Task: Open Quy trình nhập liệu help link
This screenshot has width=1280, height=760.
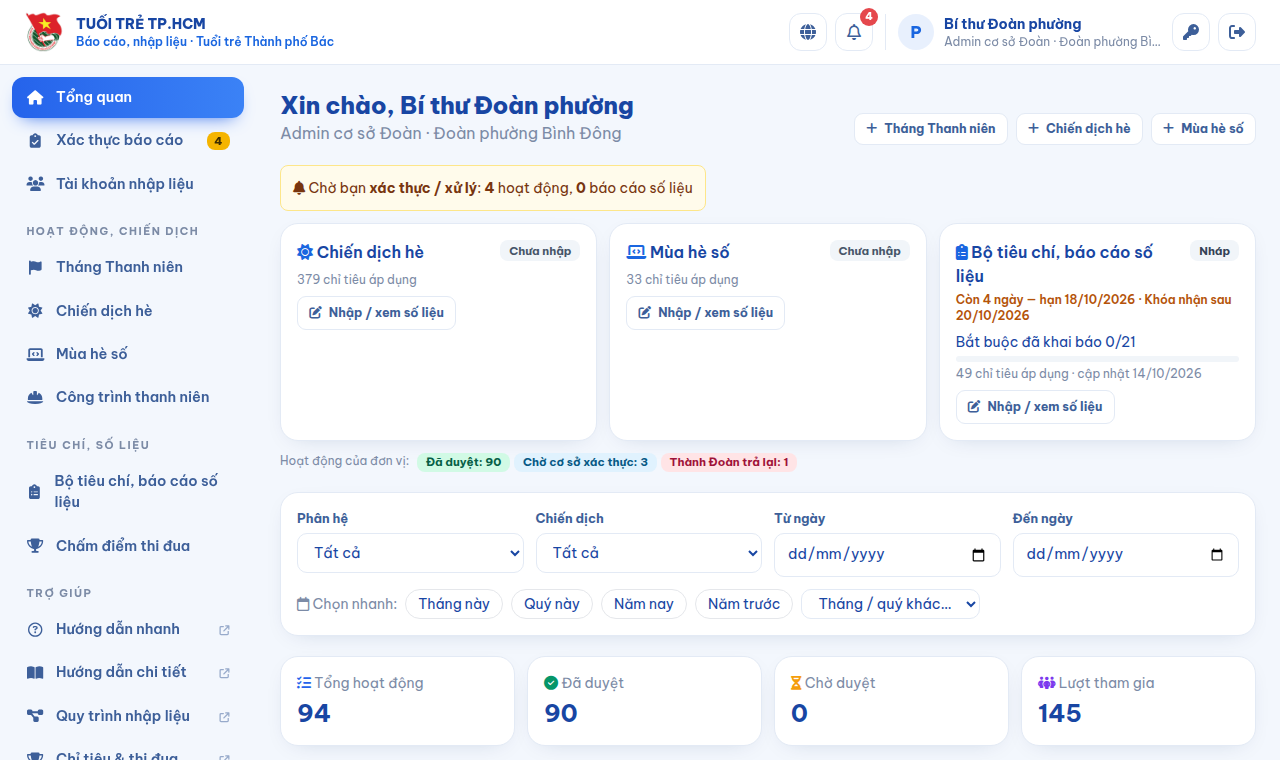Action: (x=128, y=716)
